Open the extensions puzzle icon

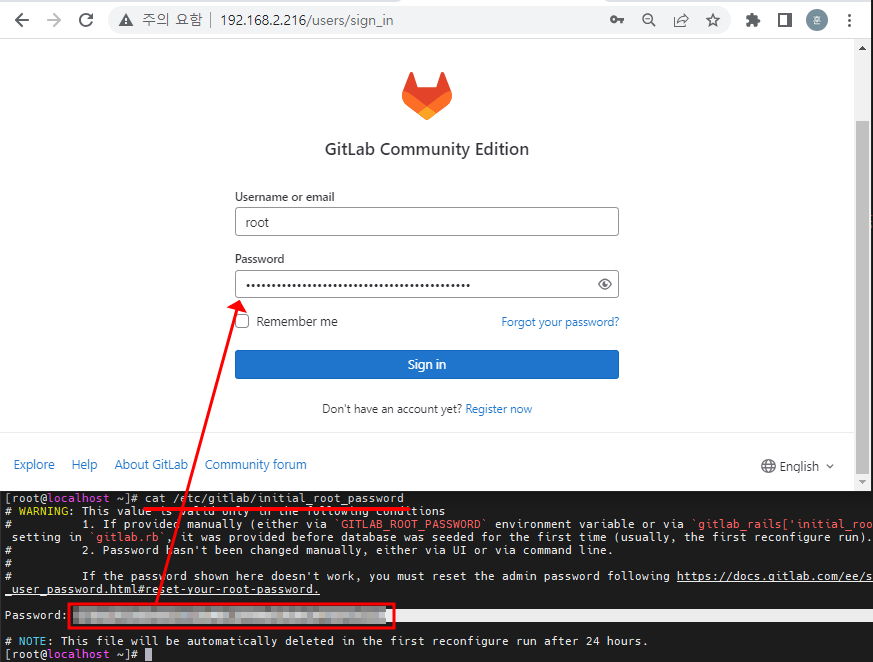(x=753, y=21)
